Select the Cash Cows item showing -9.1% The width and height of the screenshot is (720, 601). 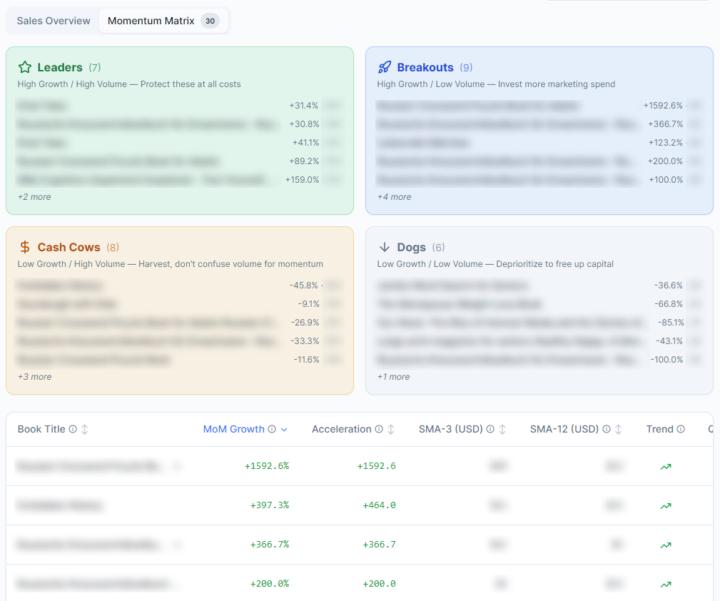179,304
